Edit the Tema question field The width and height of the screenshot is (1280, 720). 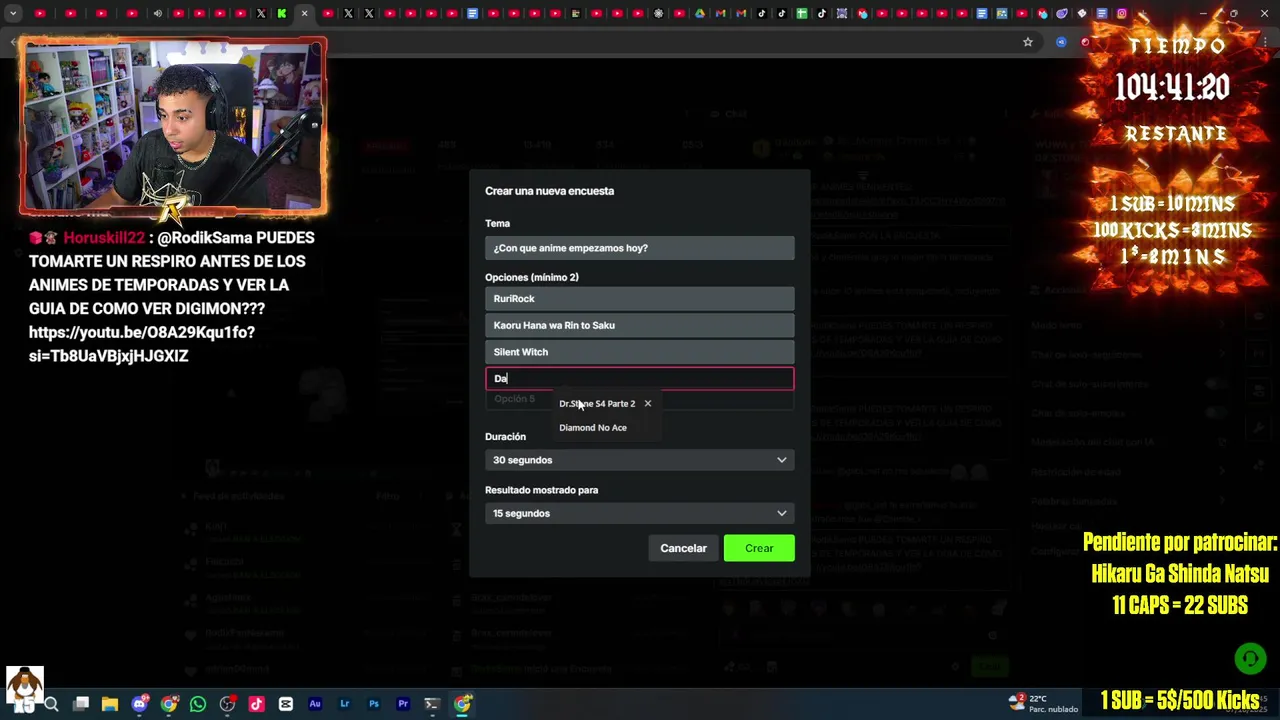[x=640, y=248]
